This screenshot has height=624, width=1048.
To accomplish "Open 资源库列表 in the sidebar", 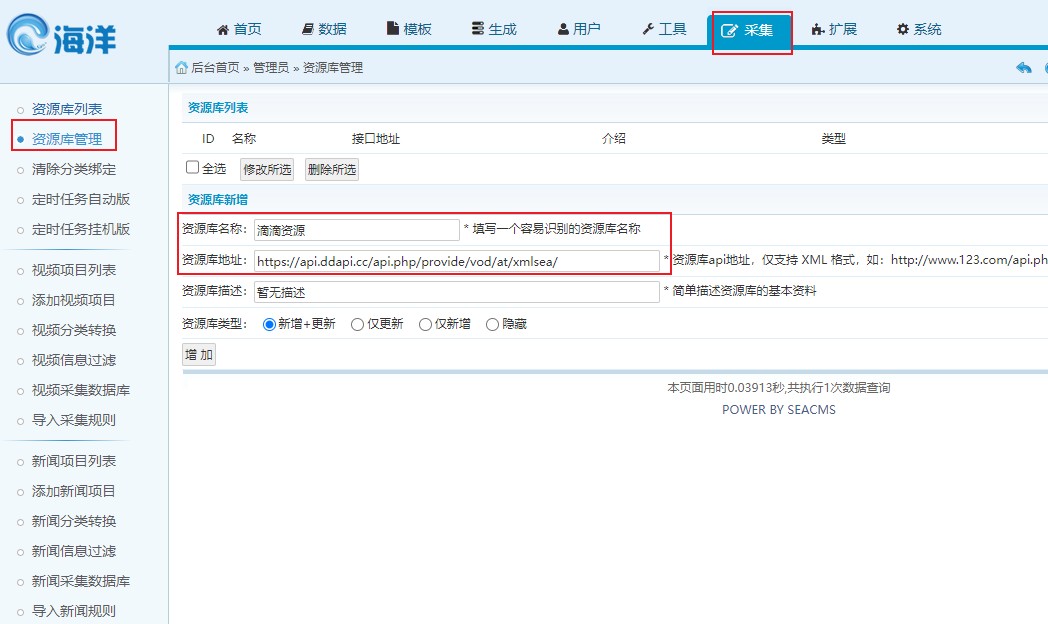I will click(67, 109).
